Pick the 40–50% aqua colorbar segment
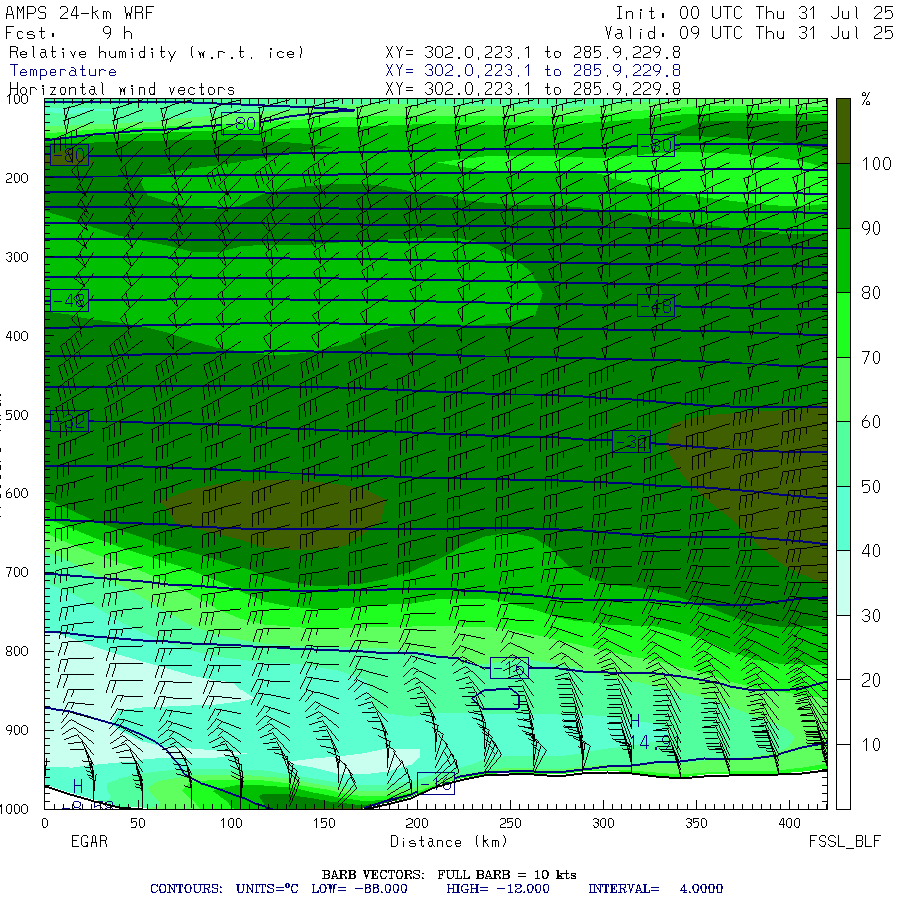Image resolution: width=900 pixels, height=900 pixels. [843, 519]
